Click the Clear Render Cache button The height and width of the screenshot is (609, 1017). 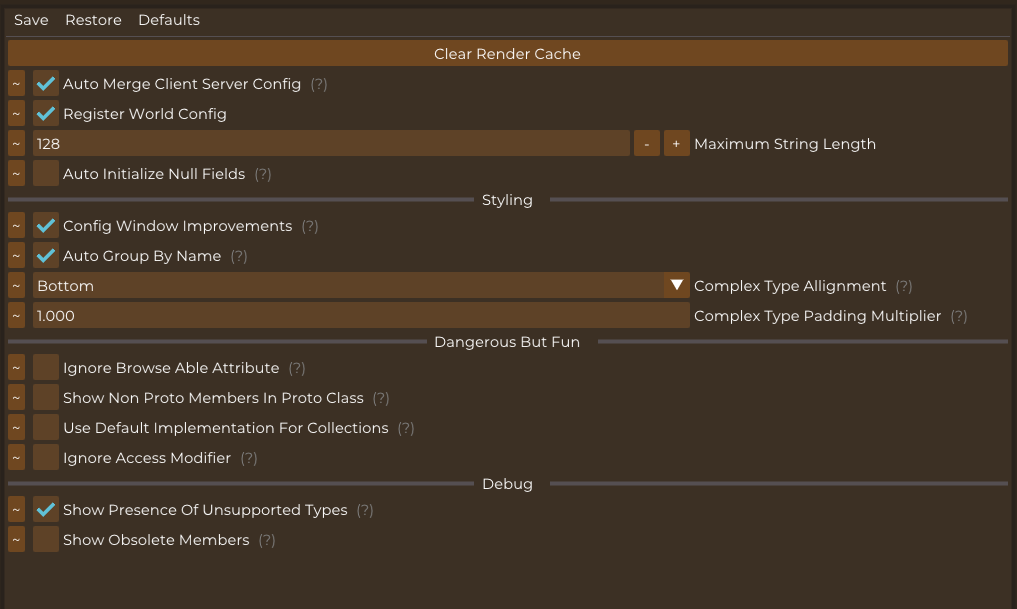pyautogui.click(x=507, y=54)
